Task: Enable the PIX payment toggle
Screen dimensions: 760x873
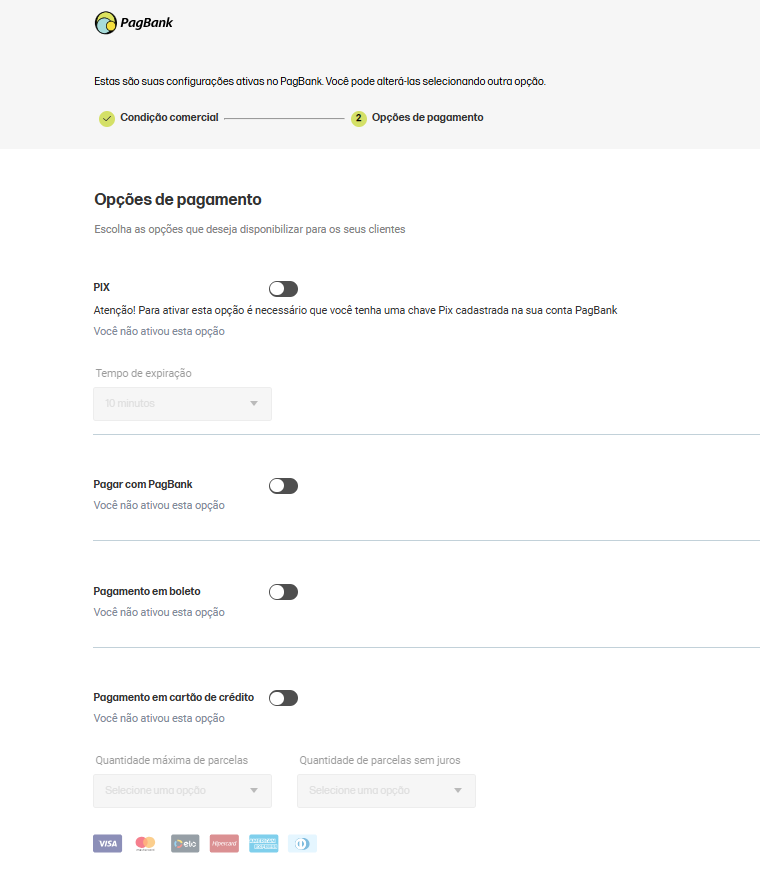Action: pos(283,289)
